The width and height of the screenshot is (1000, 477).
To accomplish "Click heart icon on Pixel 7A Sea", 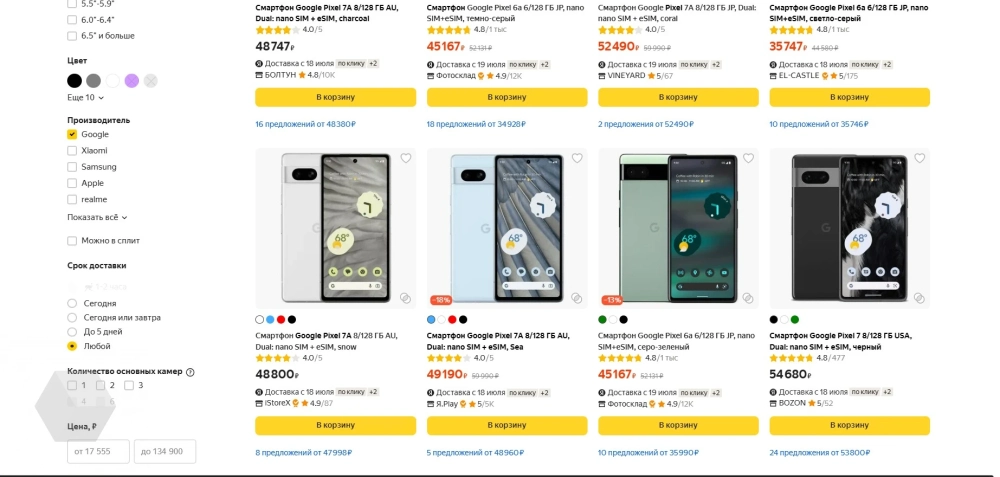I will pos(577,158).
